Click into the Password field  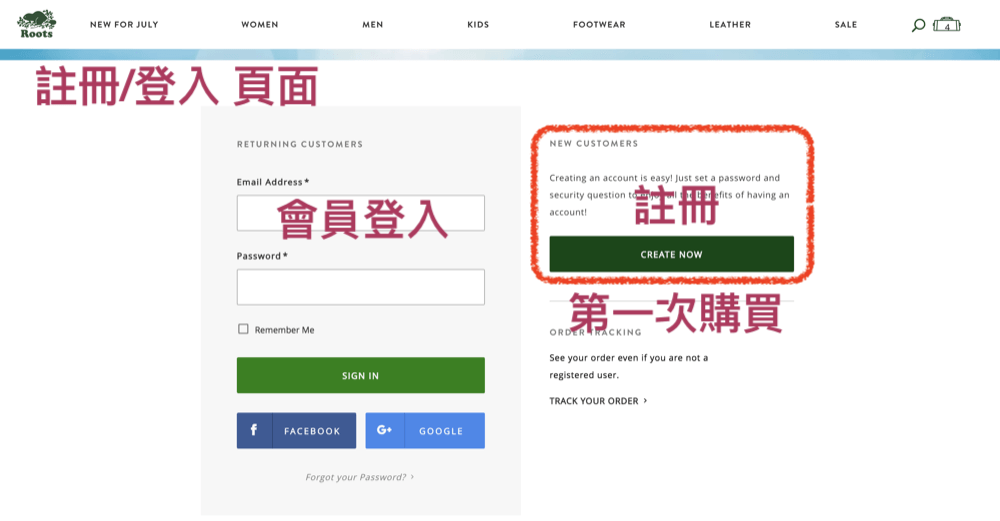coord(360,287)
